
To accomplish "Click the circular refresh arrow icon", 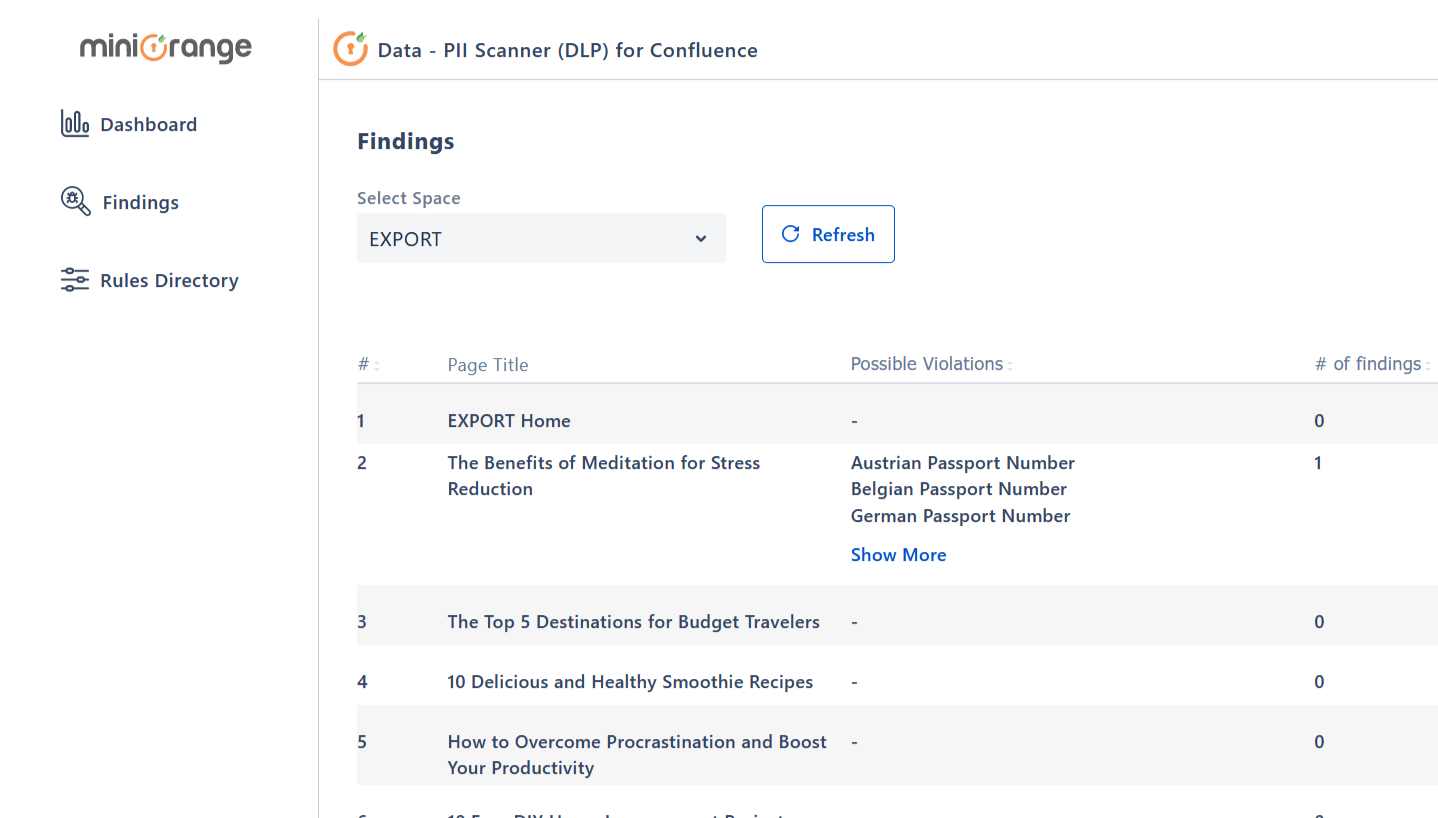I will [x=790, y=234].
